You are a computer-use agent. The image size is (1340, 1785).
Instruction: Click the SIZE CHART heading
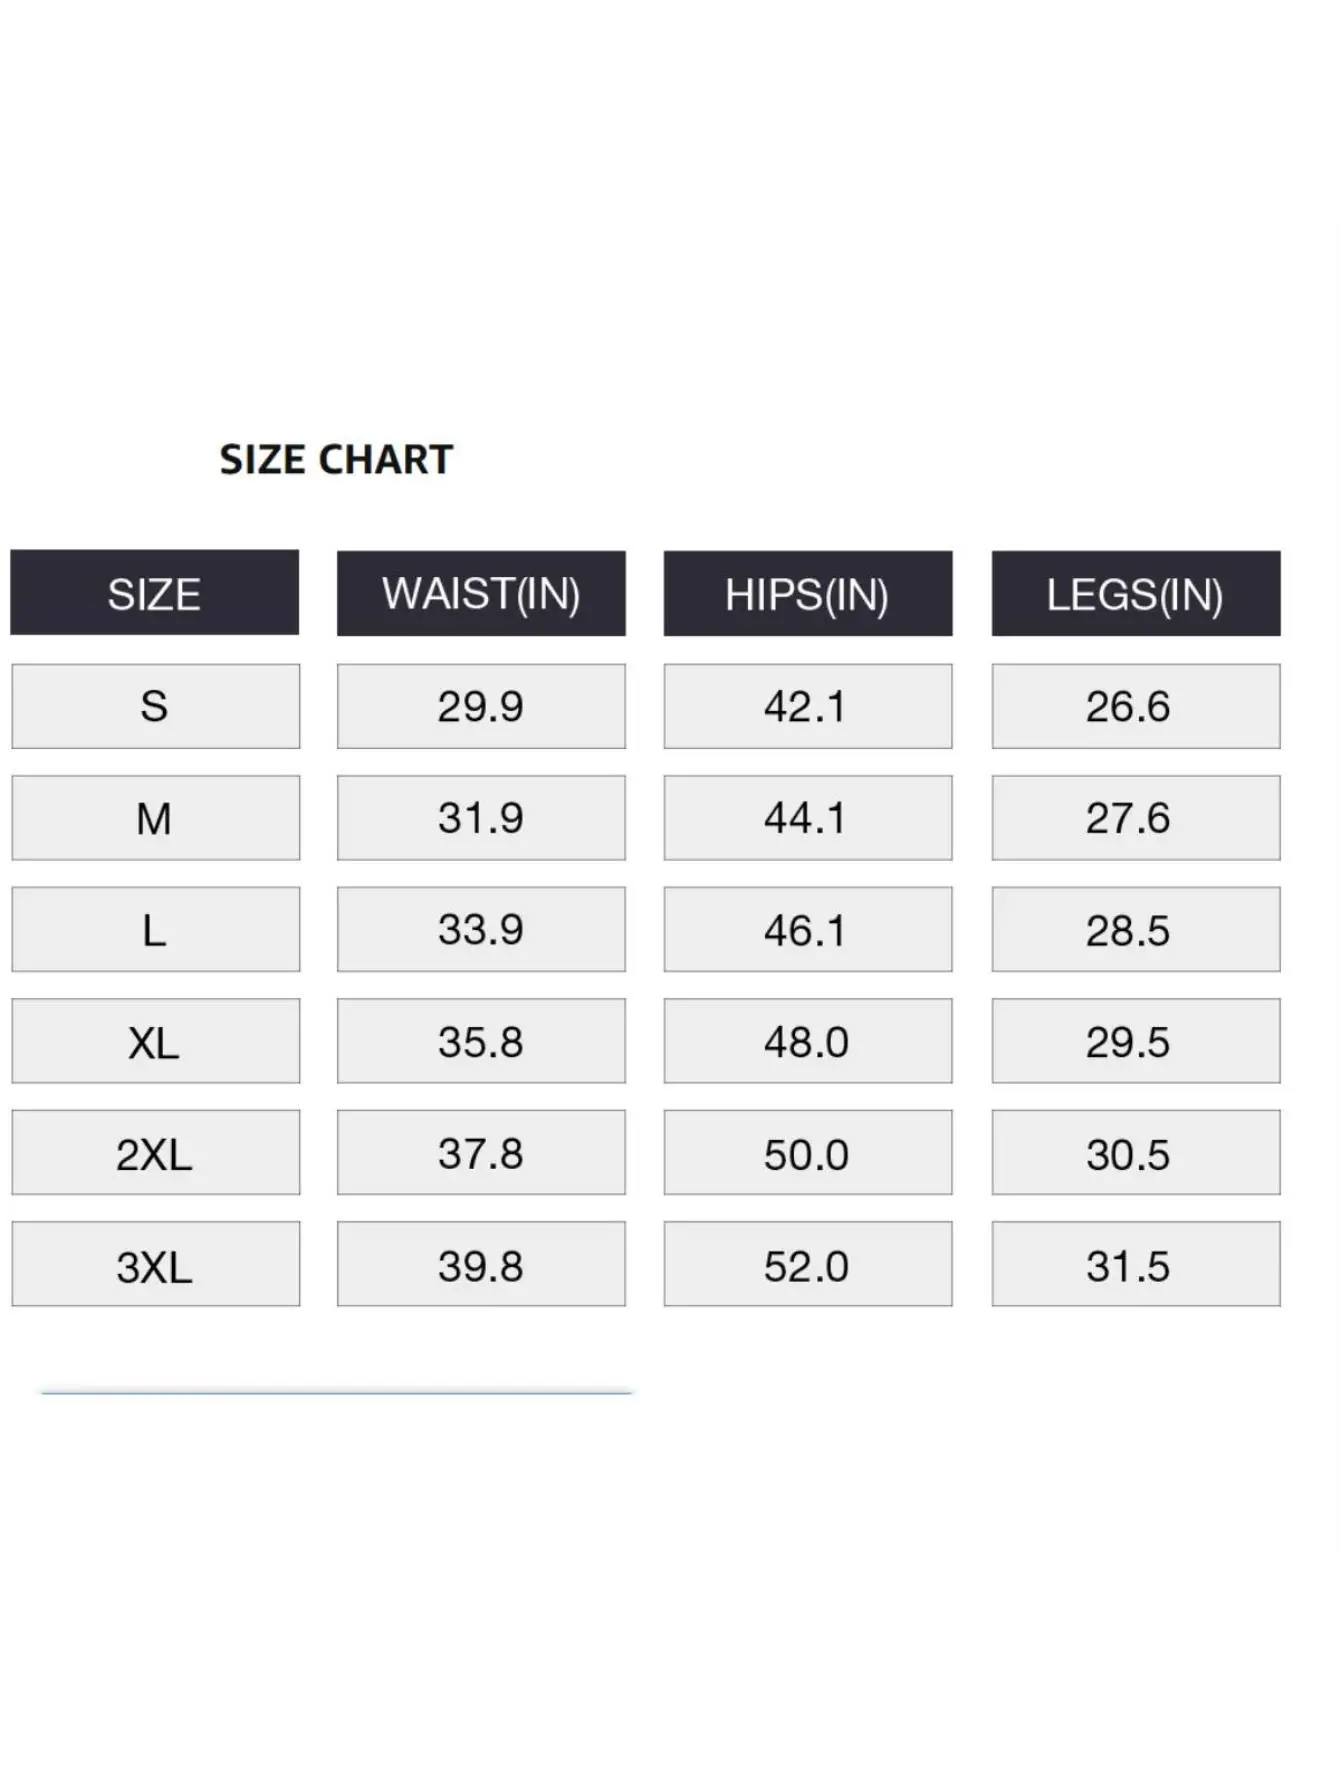coord(336,460)
